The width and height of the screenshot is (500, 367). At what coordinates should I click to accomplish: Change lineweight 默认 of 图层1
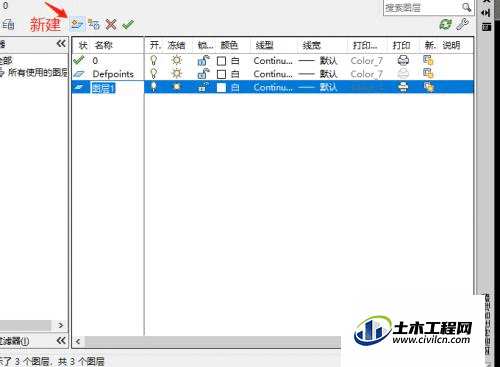tap(318, 87)
